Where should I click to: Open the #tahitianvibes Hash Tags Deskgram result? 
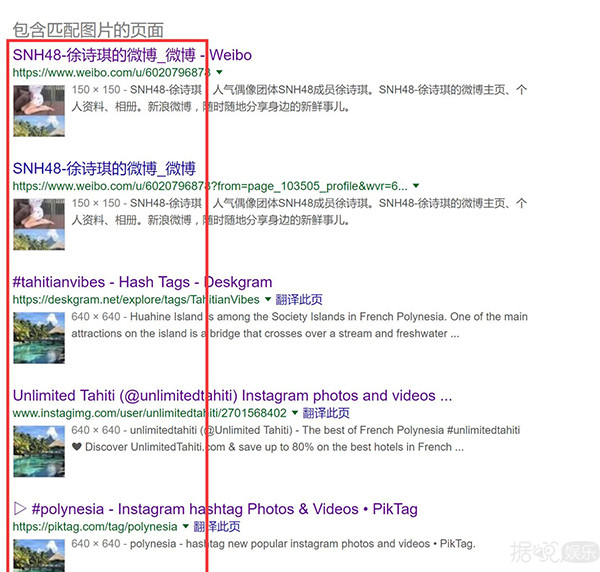click(x=142, y=282)
